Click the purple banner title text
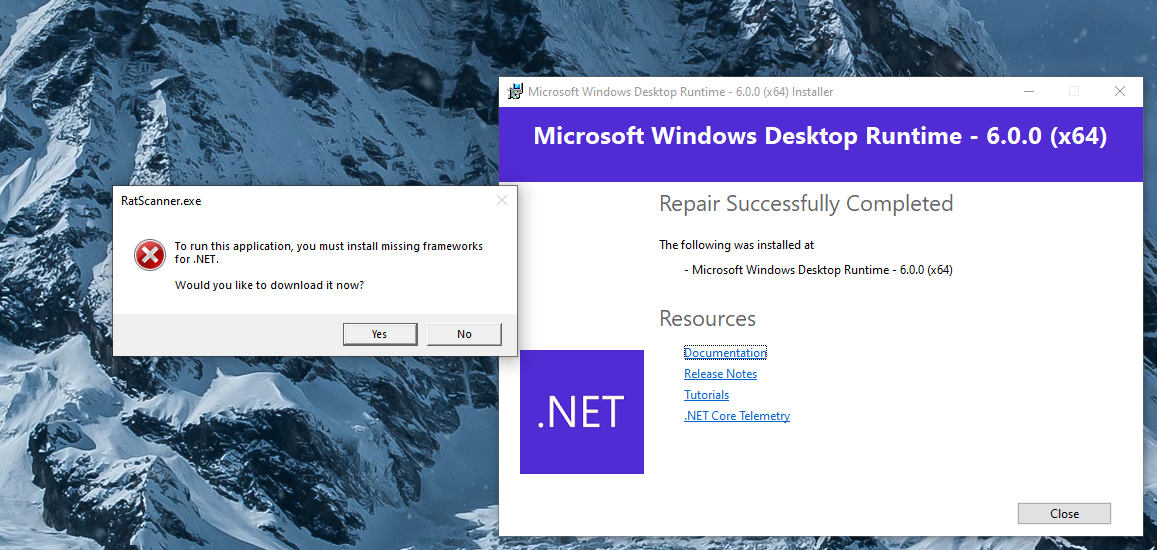Viewport: 1157px width, 550px height. coord(820,137)
